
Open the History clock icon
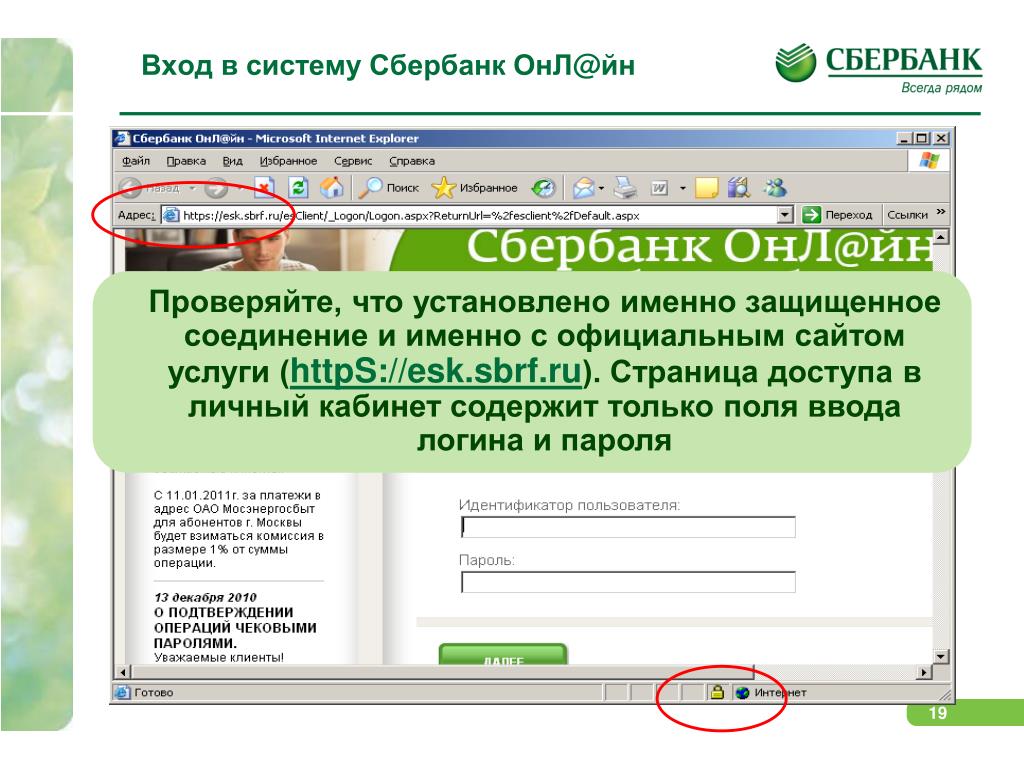tap(543, 188)
